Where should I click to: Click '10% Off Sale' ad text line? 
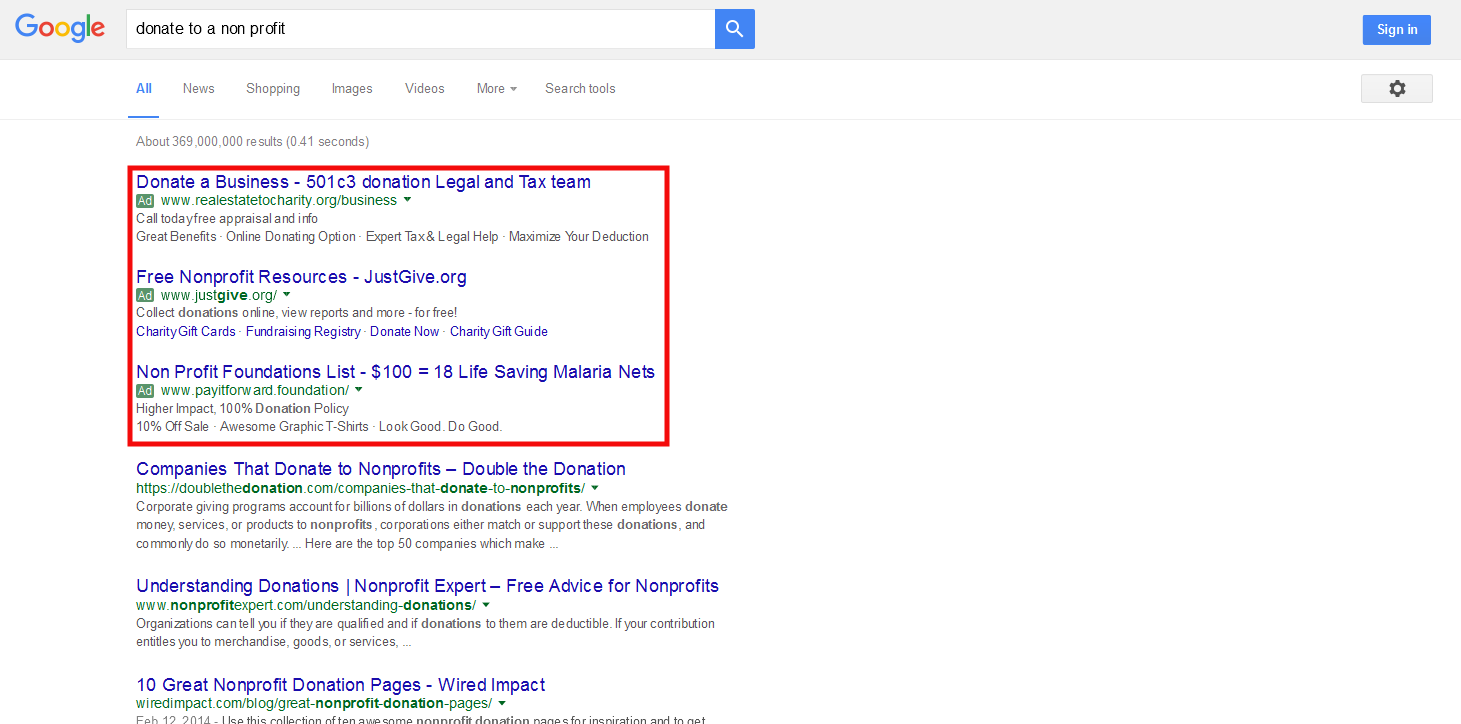tap(319, 426)
